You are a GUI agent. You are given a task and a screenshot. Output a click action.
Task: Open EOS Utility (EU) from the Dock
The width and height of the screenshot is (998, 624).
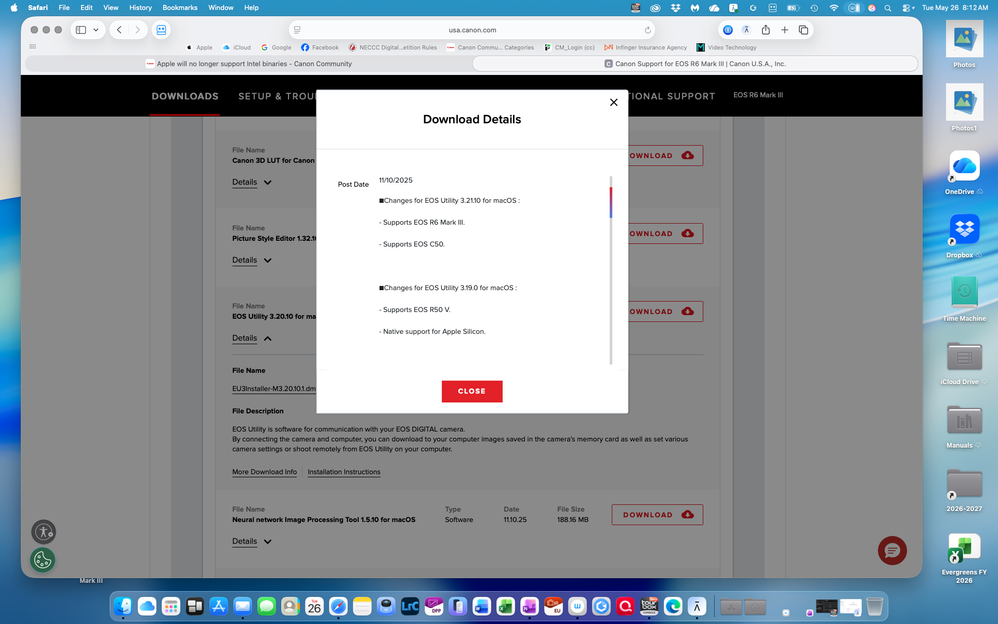554,606
